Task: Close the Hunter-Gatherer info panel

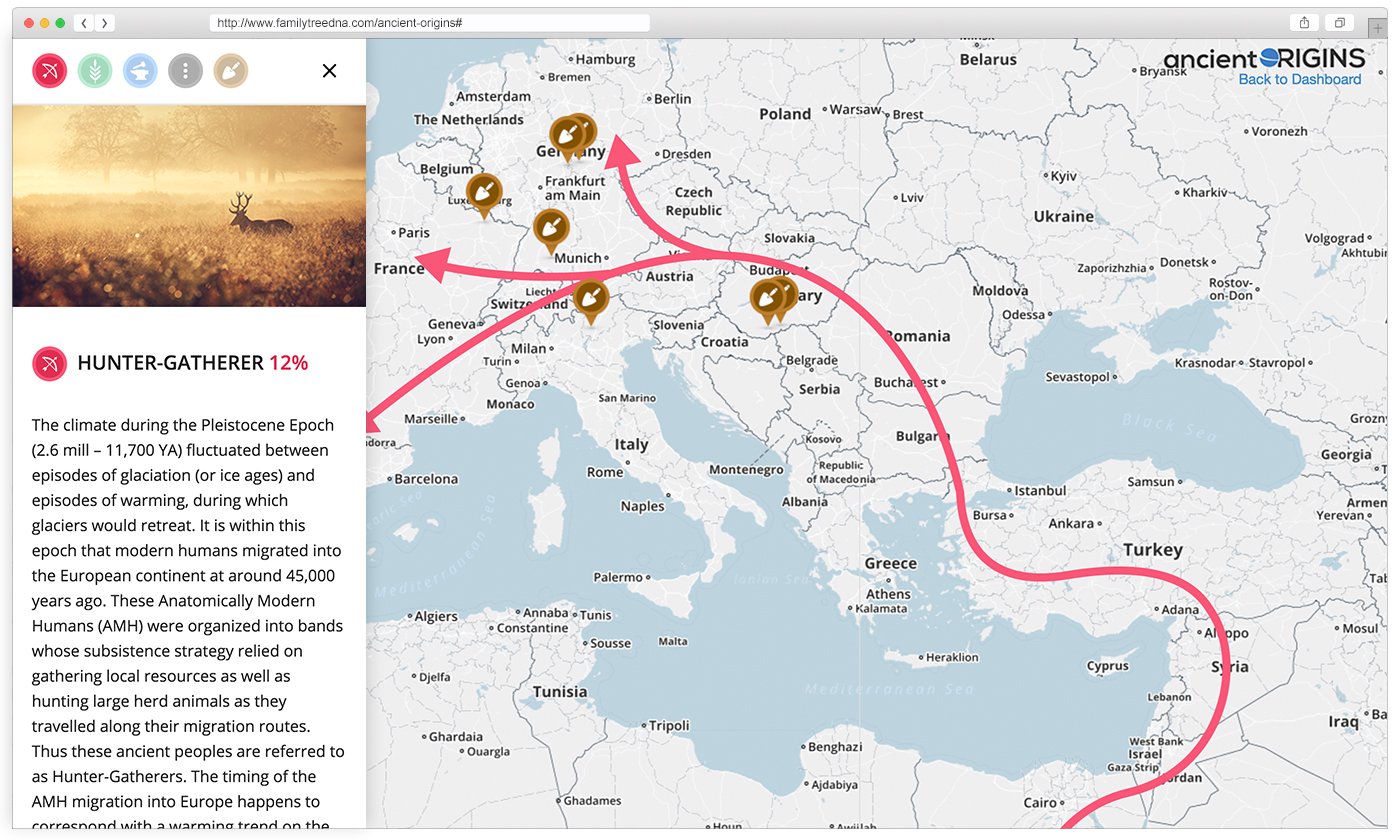Action: [x=329, y=71]
